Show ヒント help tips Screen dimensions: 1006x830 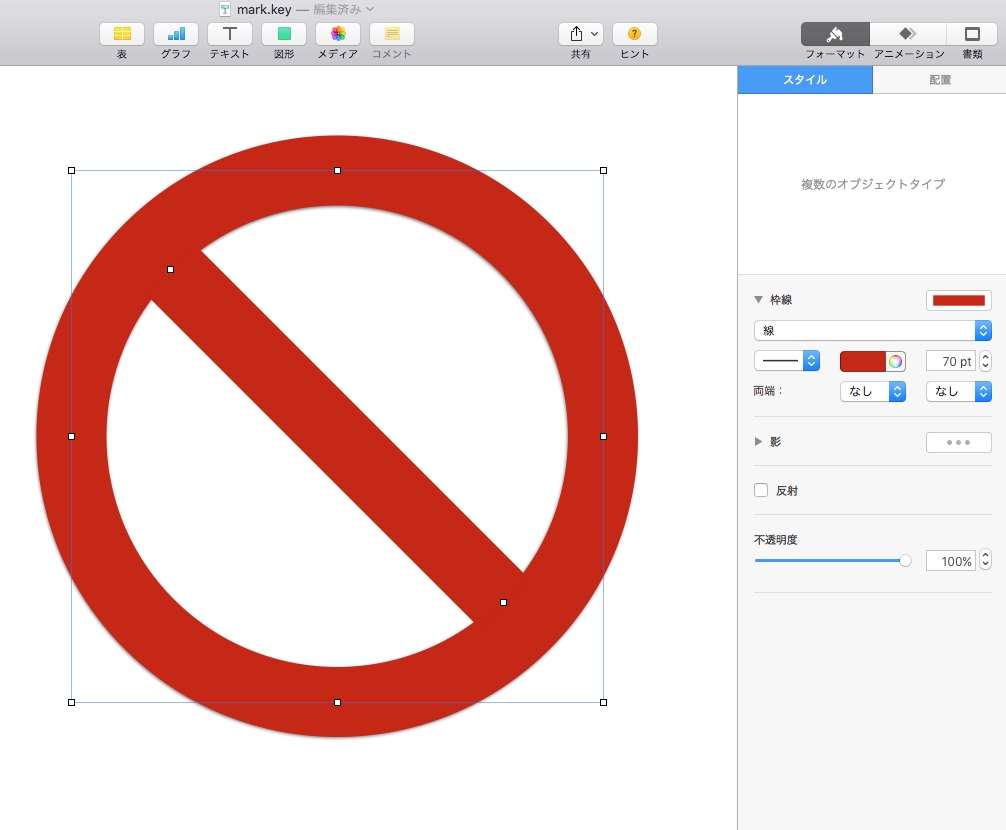[x=635, y=34]
